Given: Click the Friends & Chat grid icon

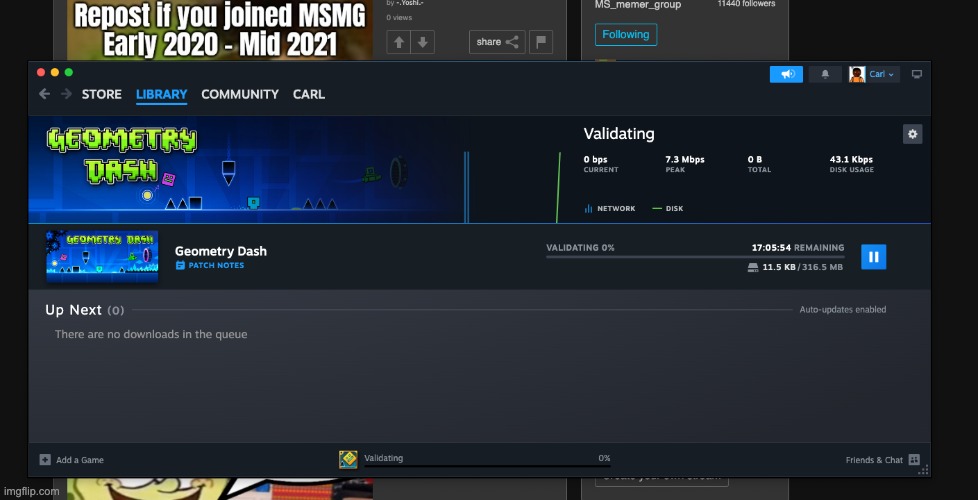Looking at the screenshot, I should pos(914,460).
